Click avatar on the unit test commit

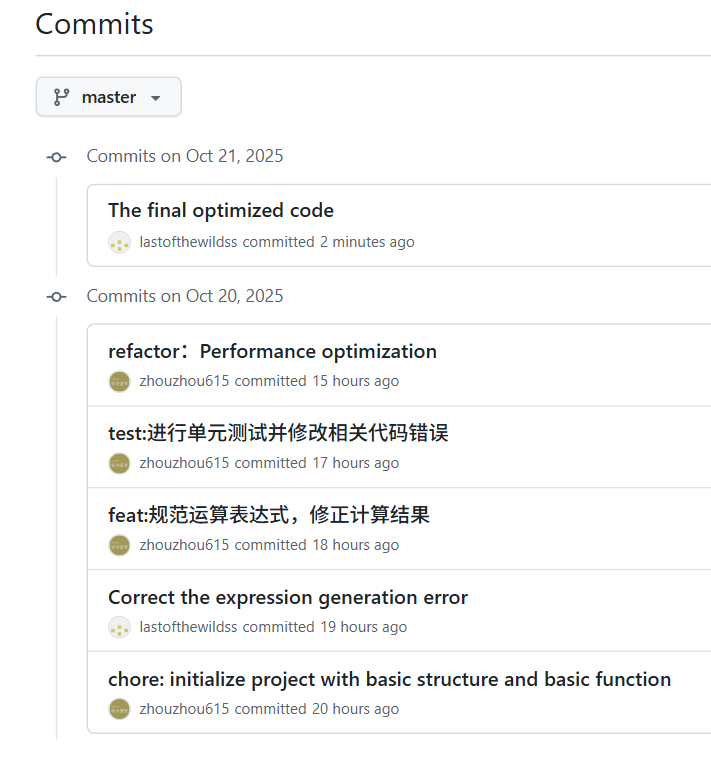pos(120,463)
